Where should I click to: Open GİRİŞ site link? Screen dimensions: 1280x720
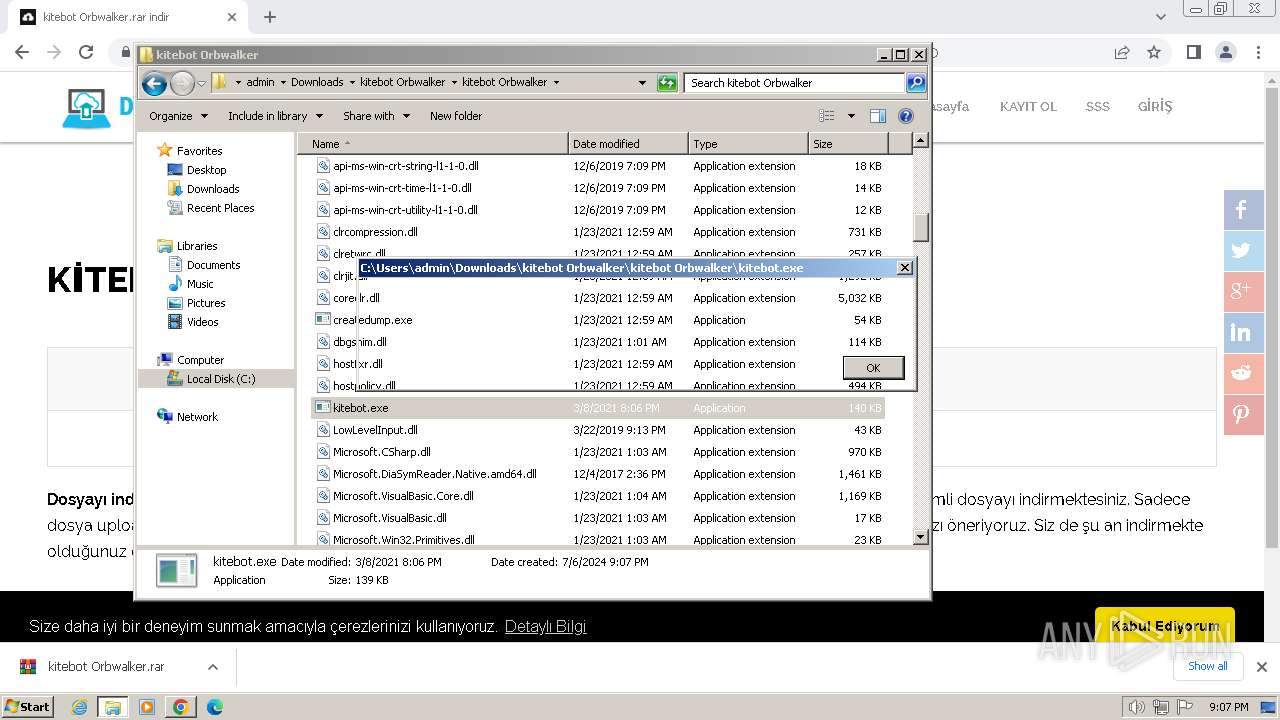(1155, 106)
